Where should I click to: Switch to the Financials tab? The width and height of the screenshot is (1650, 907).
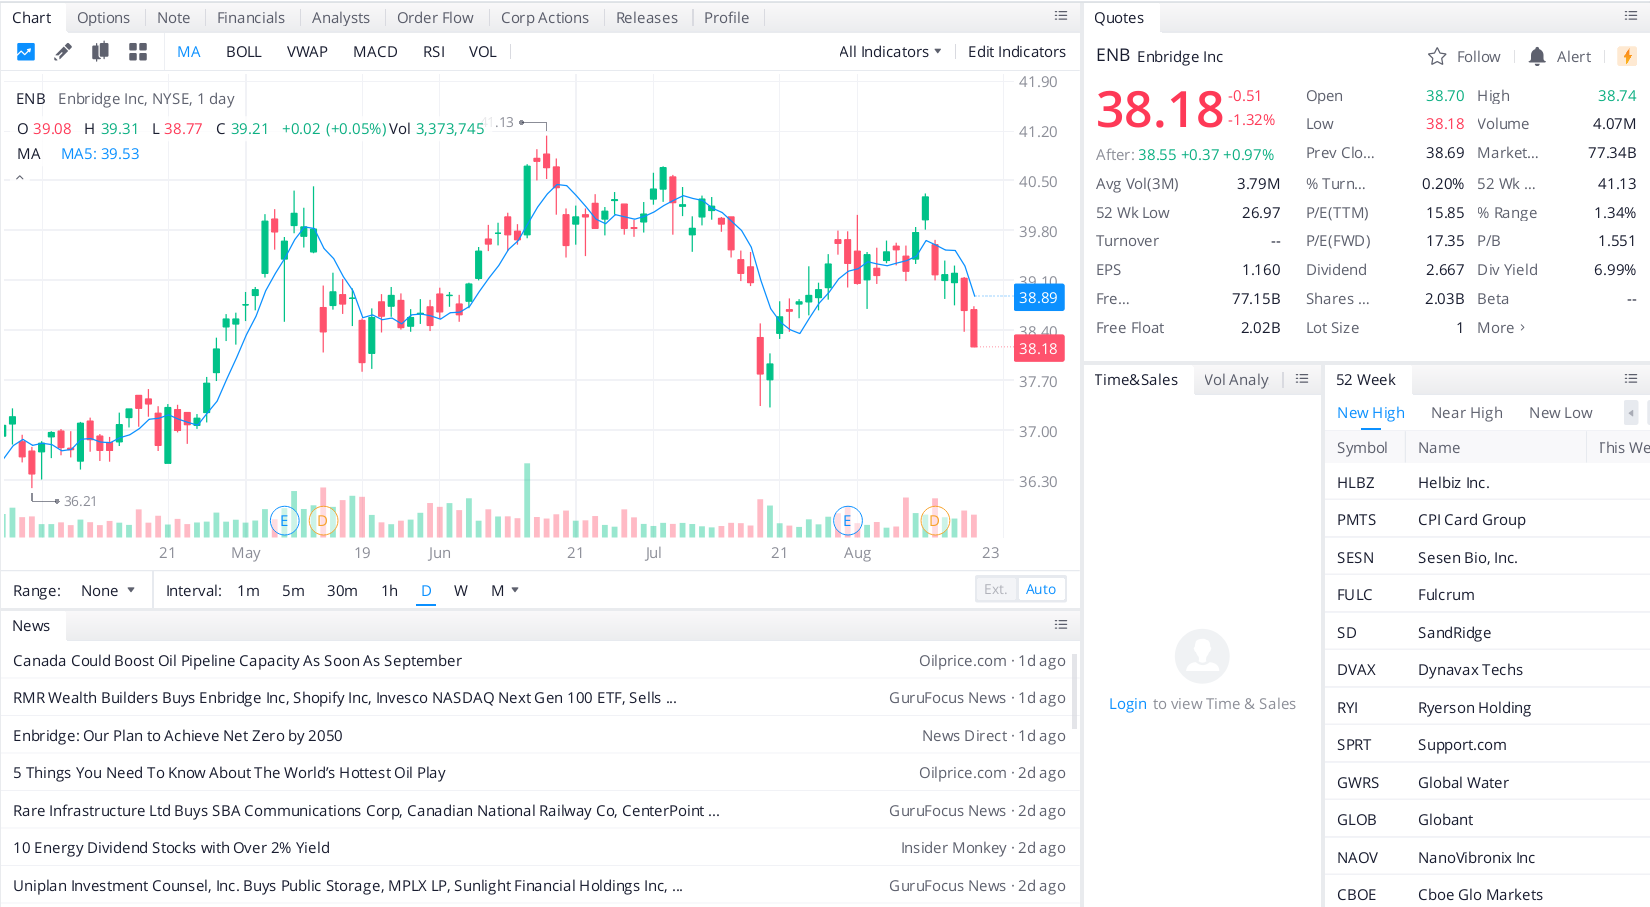[x=251, y=18]
